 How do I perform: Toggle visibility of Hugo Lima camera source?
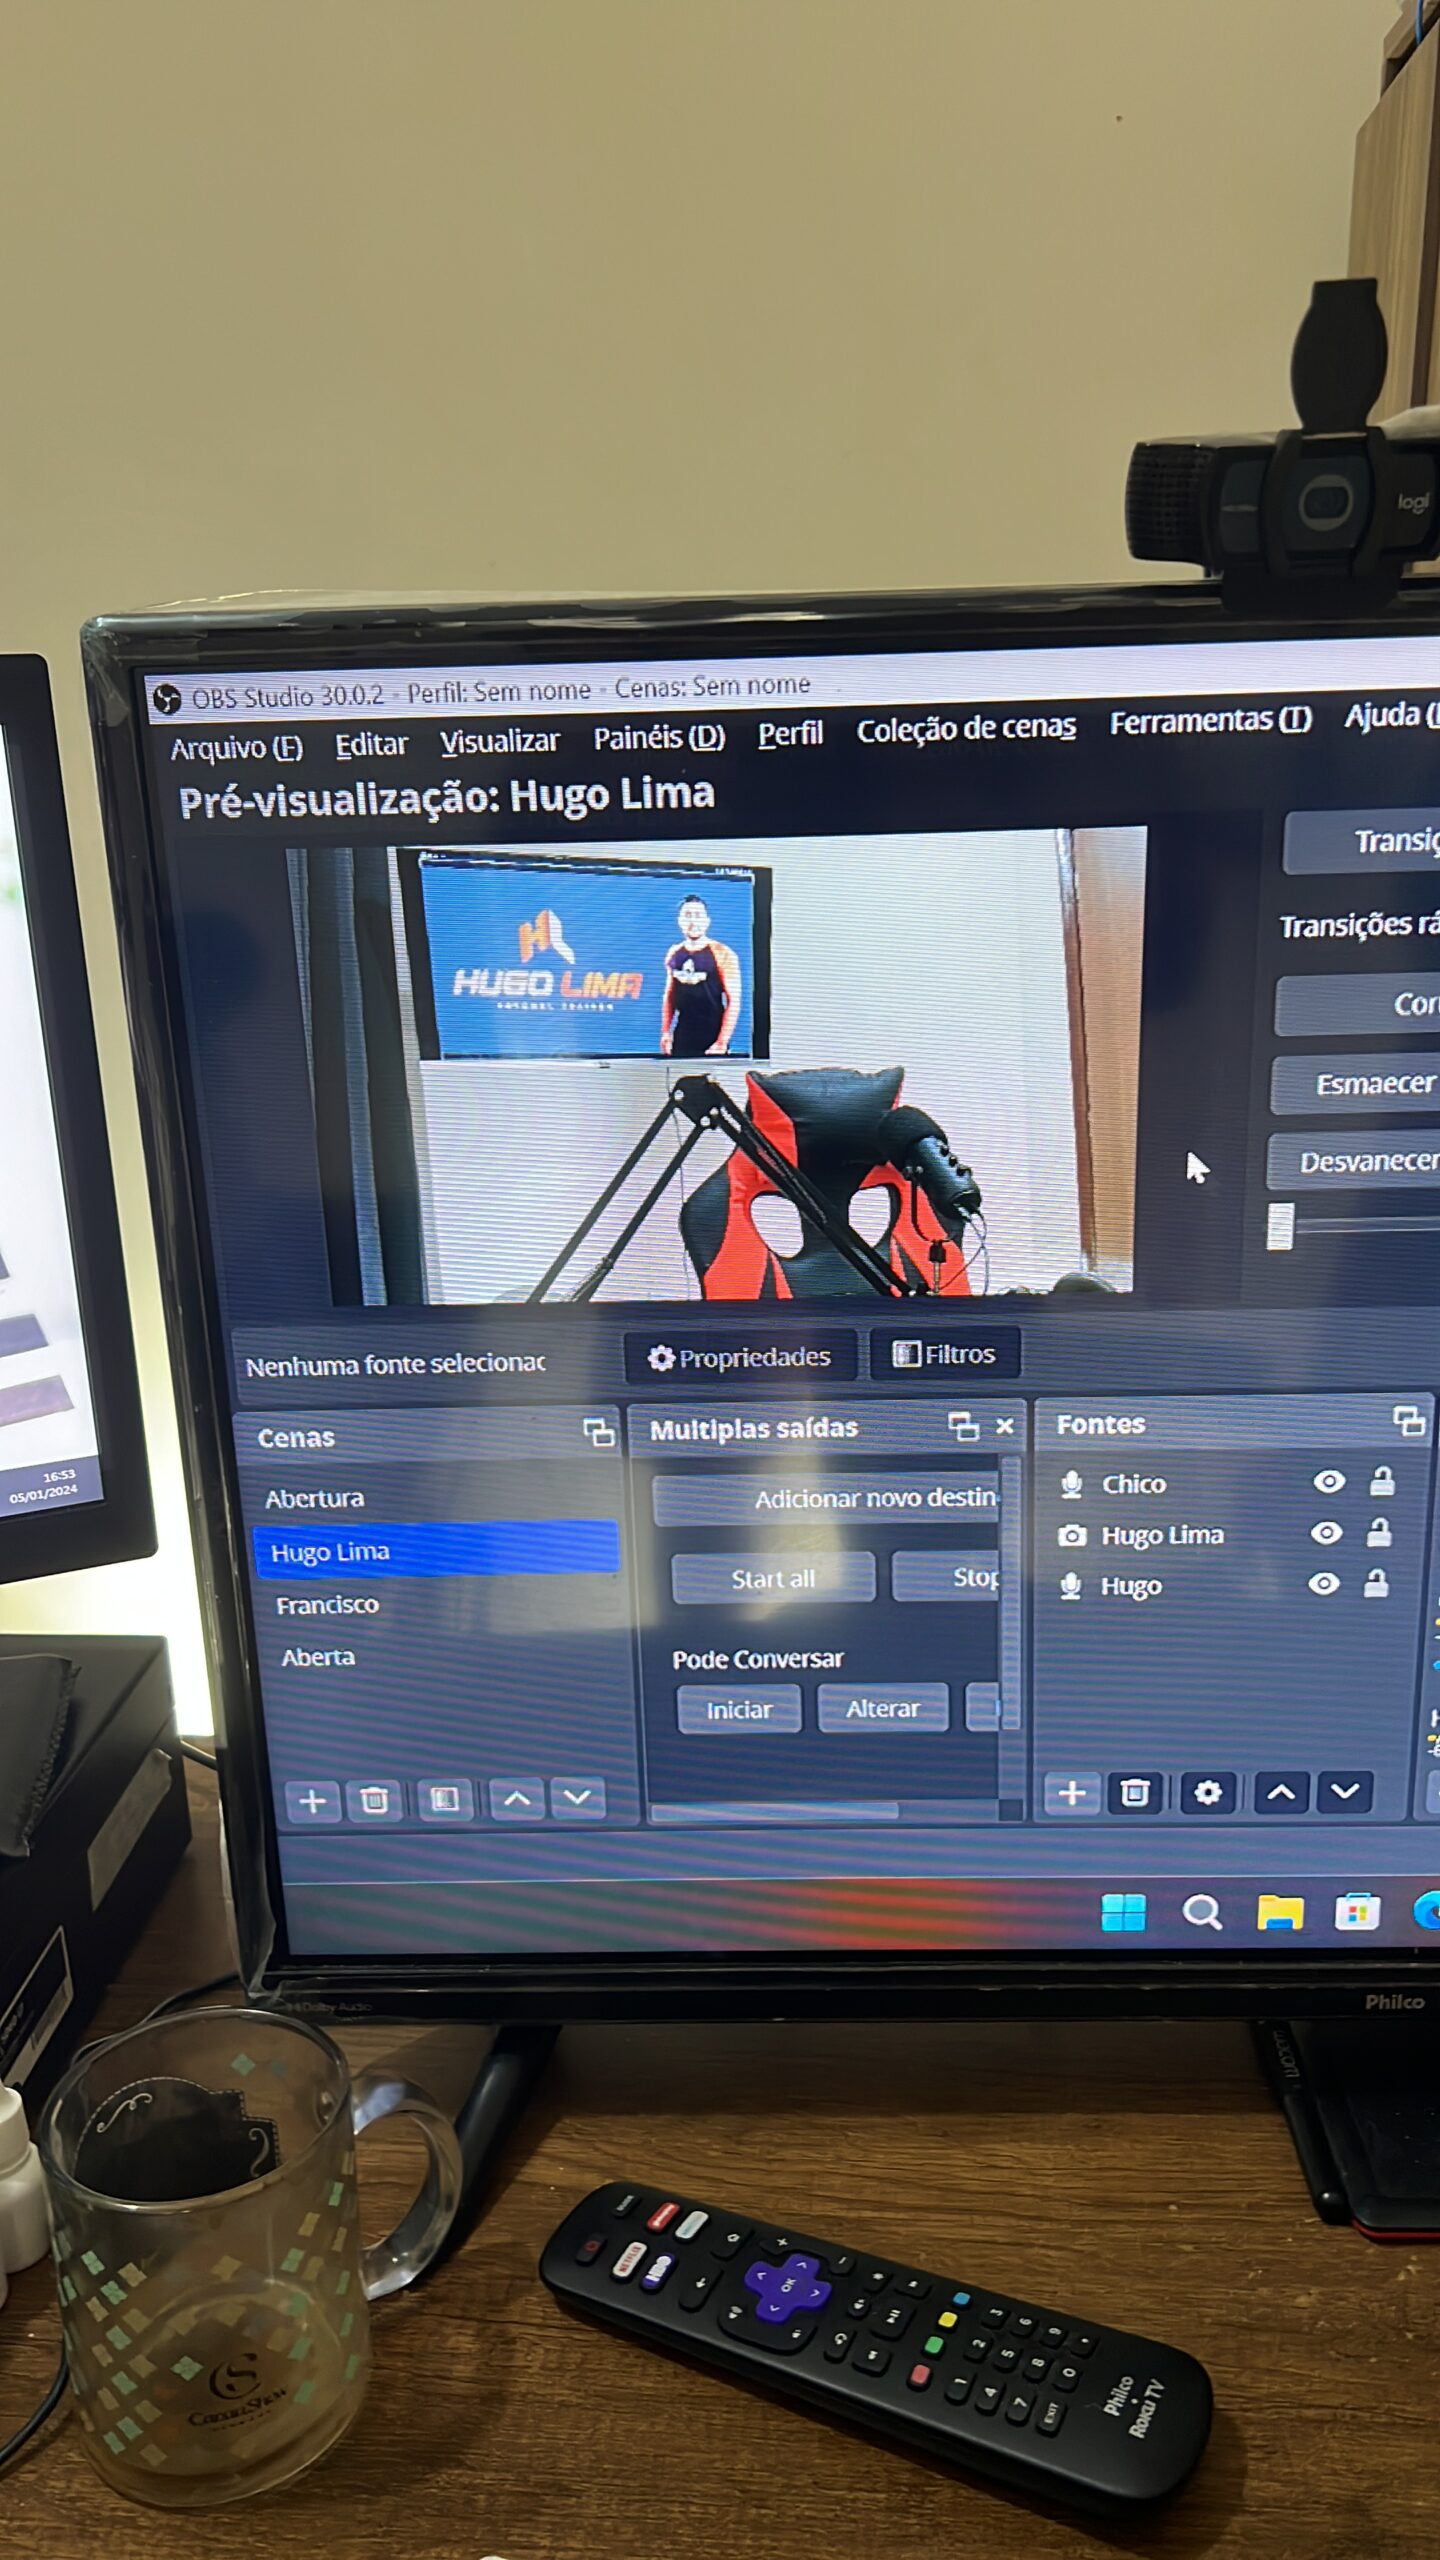[x=1326, y=1532]
